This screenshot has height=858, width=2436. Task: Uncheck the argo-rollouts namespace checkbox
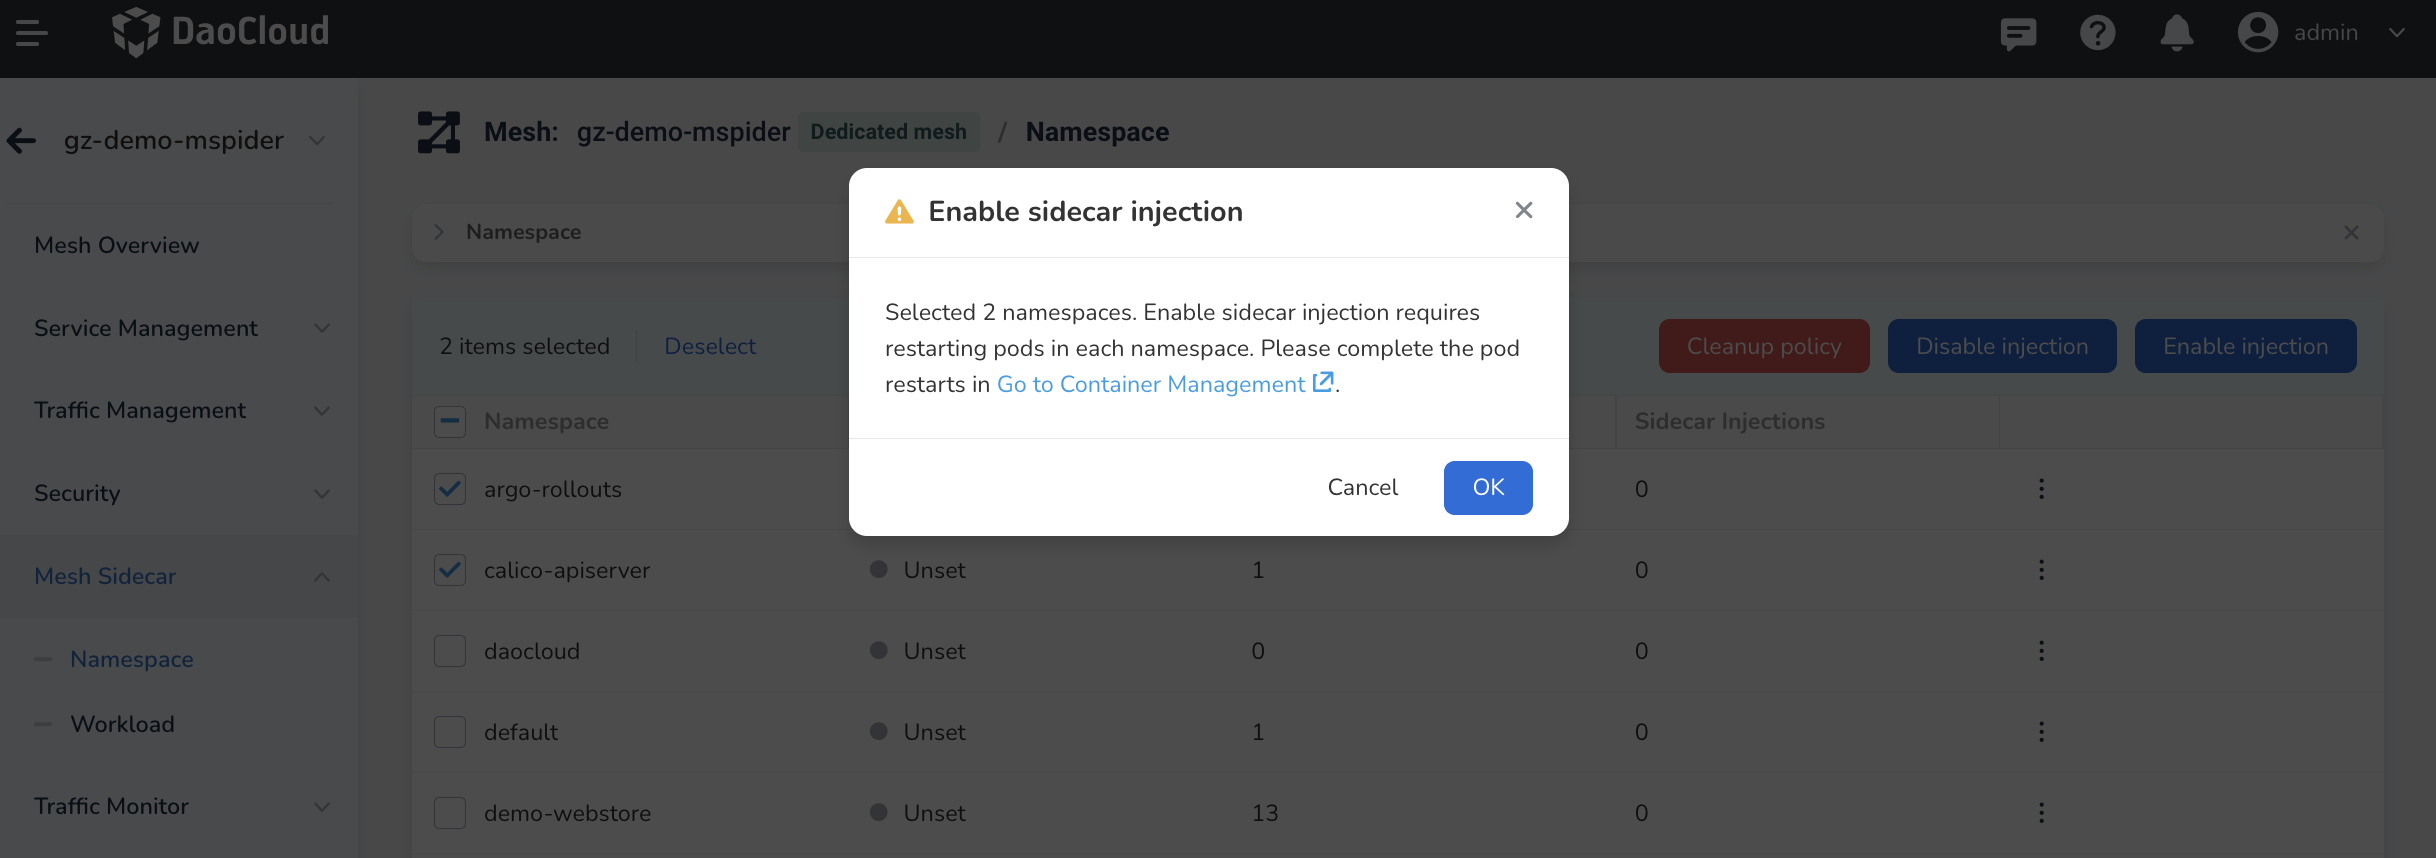[x=450, y=489]
